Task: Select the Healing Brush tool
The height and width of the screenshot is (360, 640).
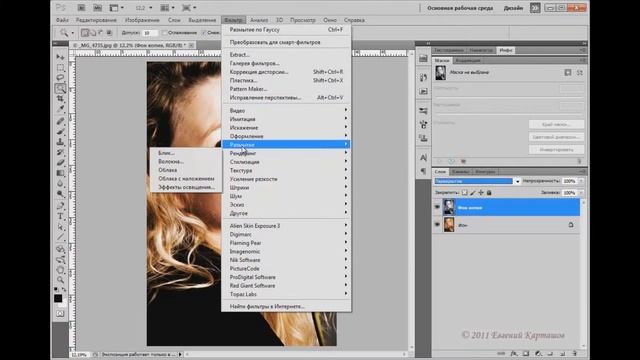Action: [60, 121]
